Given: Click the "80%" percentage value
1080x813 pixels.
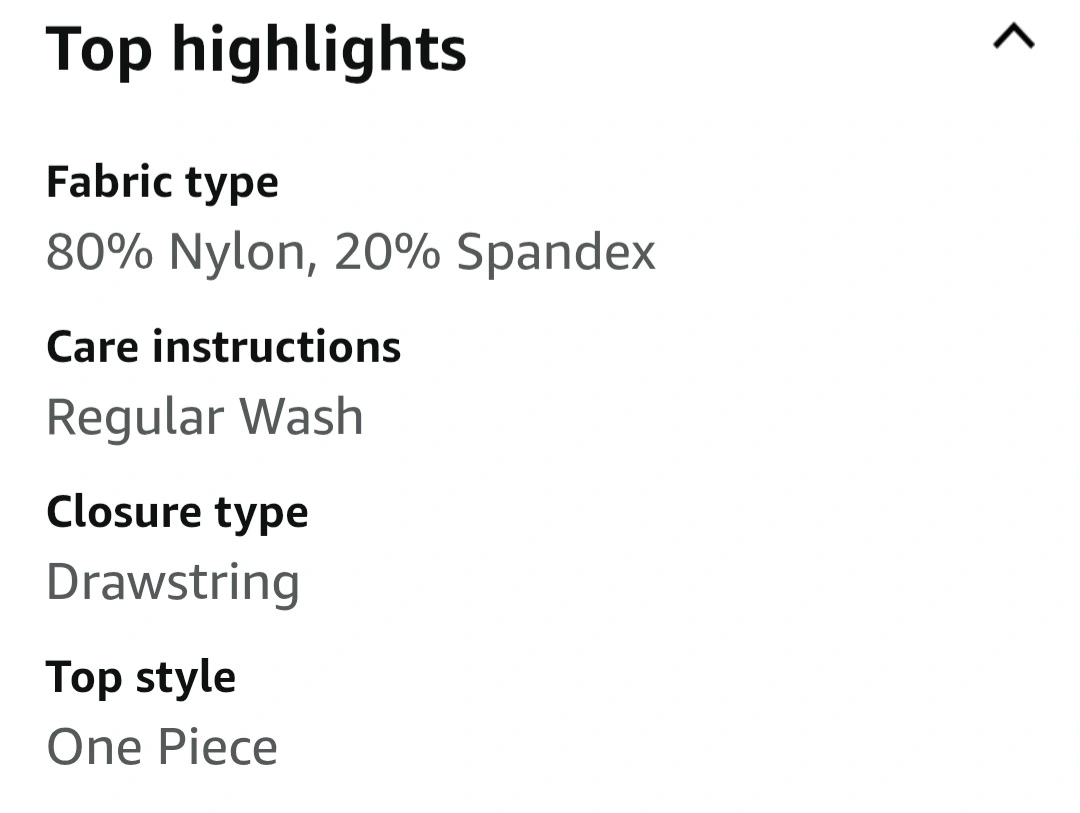Looking at the screenshot, I should pos(101,252).
